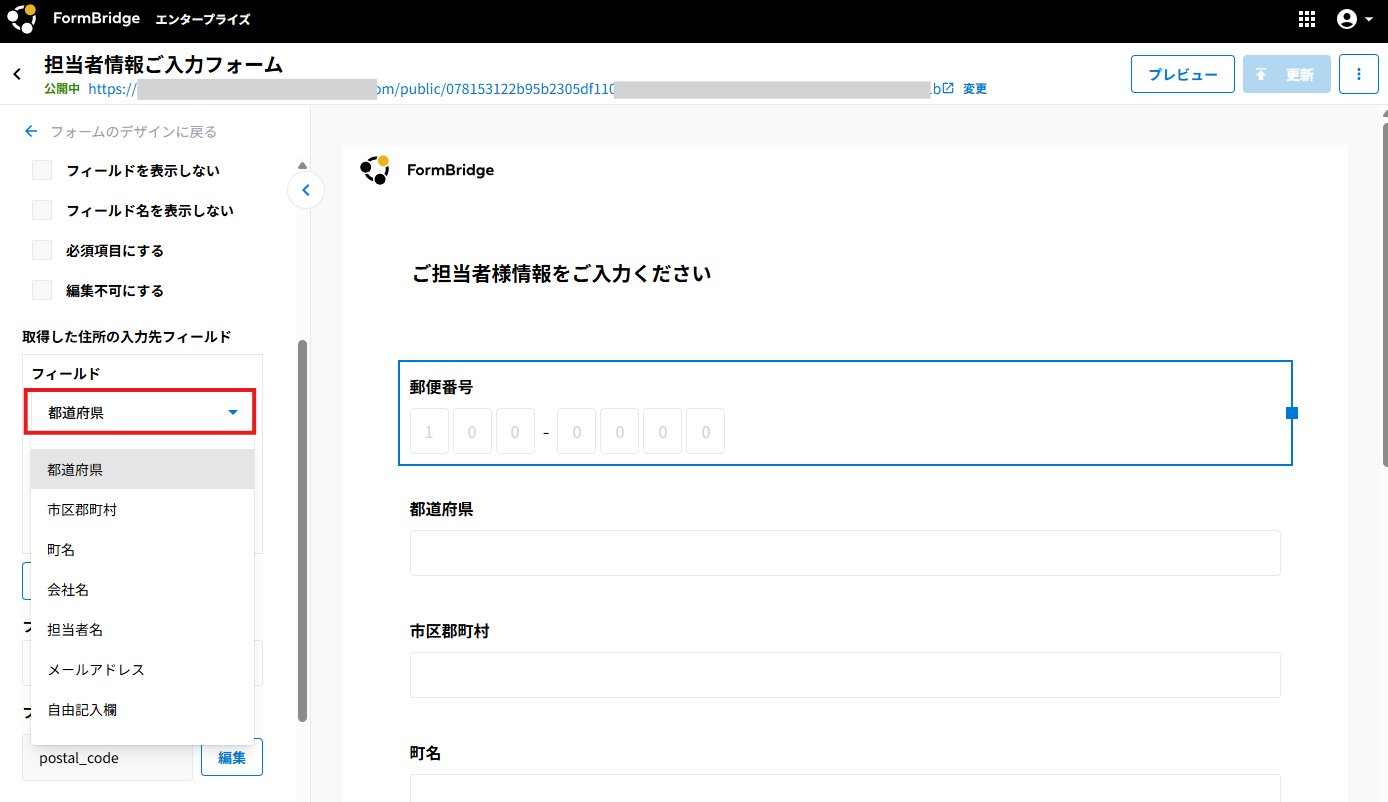The image size is (1388, 802).
Task: Tick the フィールド名を表示しない checkbox
Action: [x=42, y=211]
